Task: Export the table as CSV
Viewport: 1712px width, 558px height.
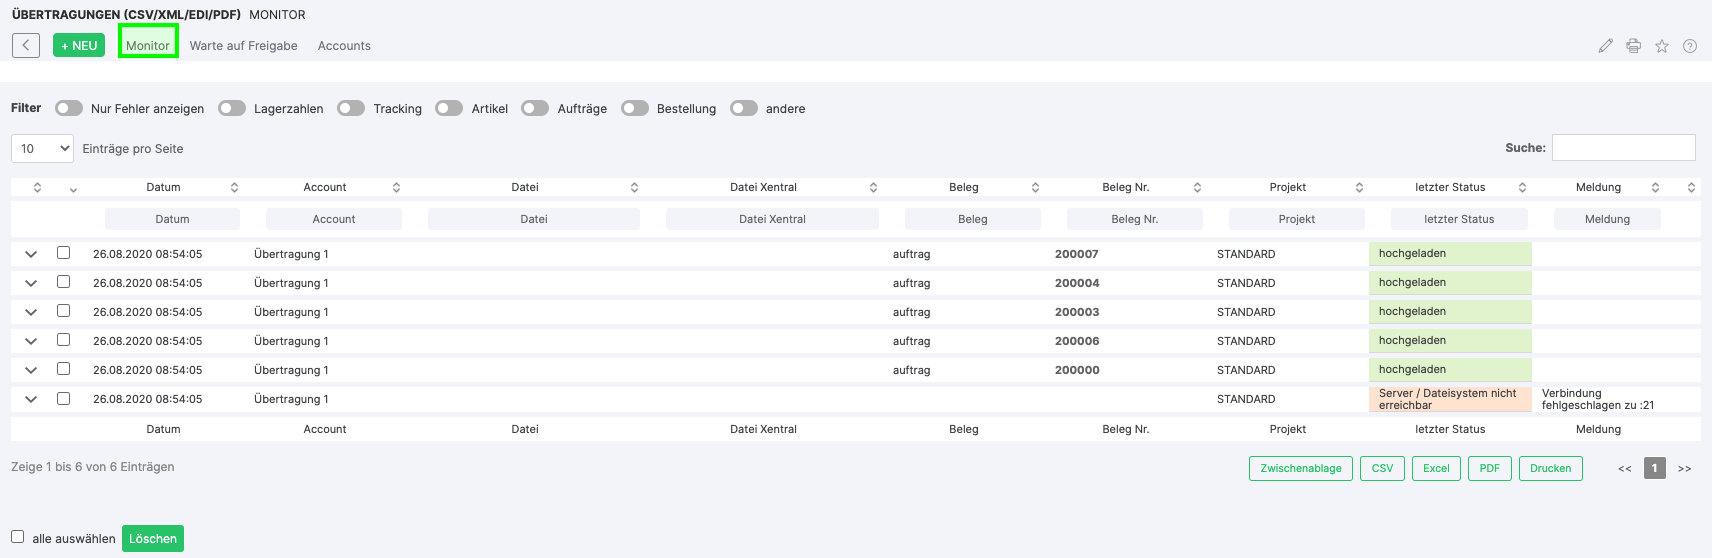Action: [1382, 468]
